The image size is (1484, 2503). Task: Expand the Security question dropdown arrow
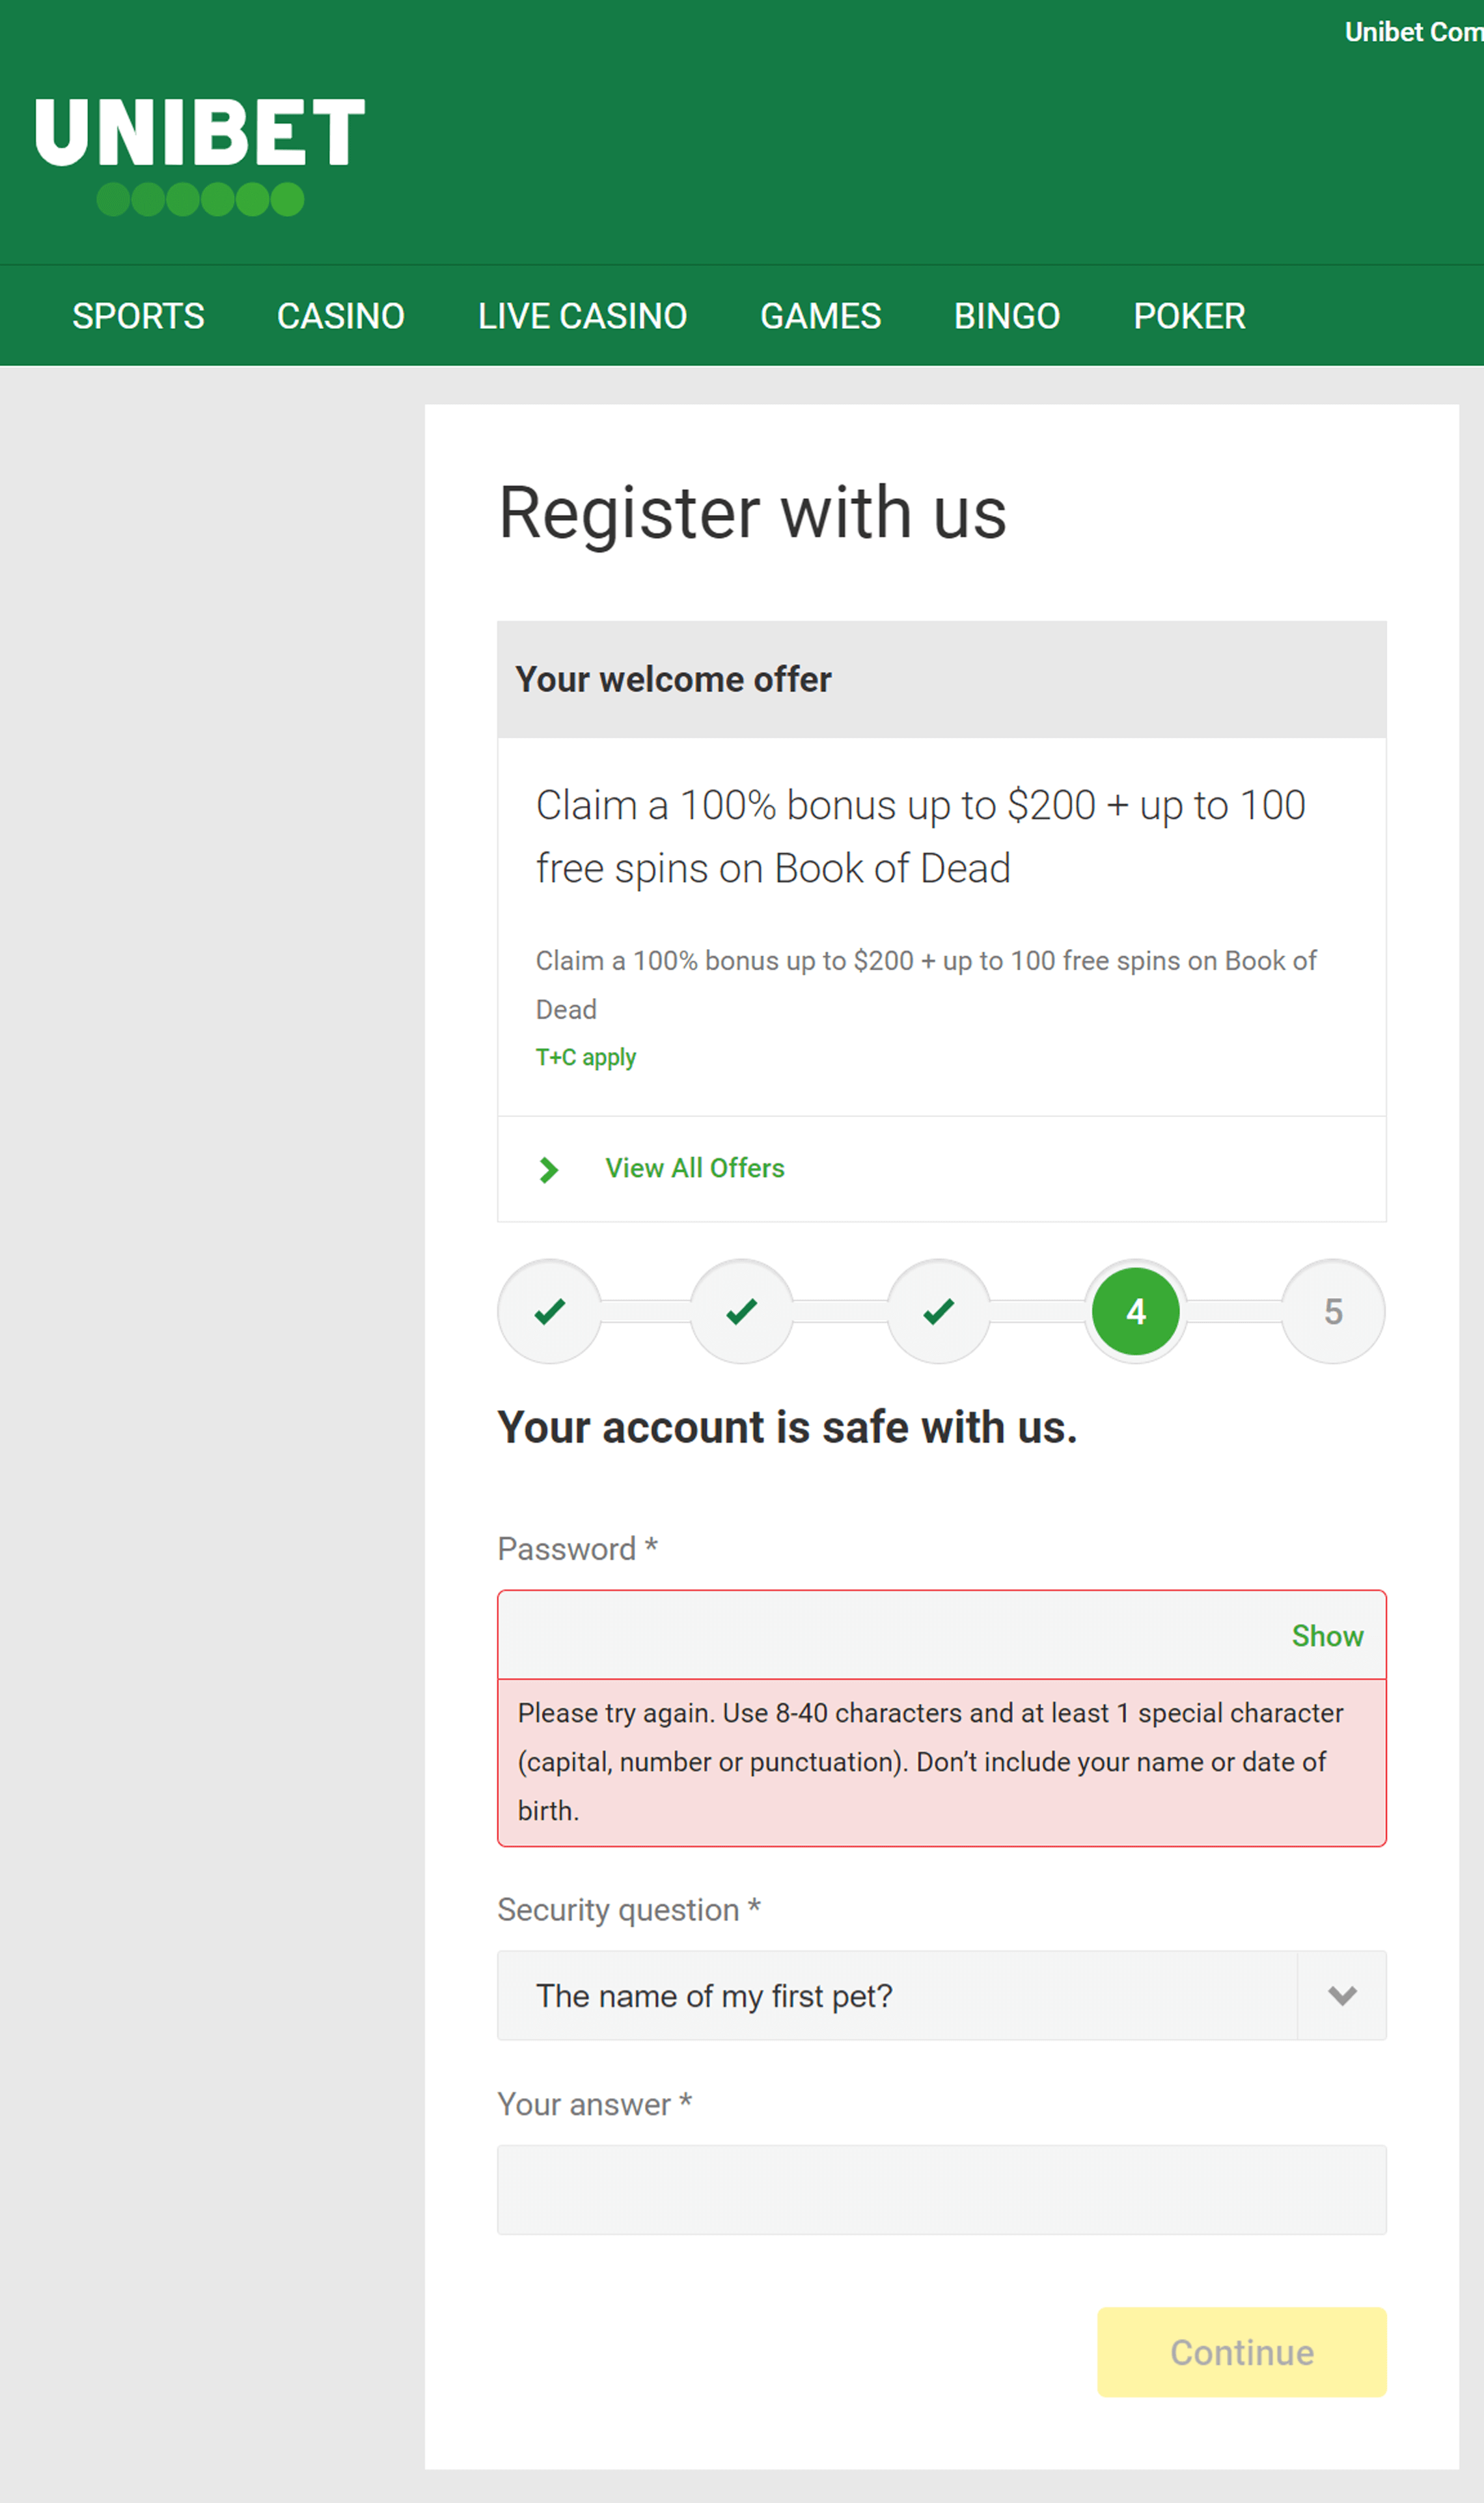tap(1342, 1995)
